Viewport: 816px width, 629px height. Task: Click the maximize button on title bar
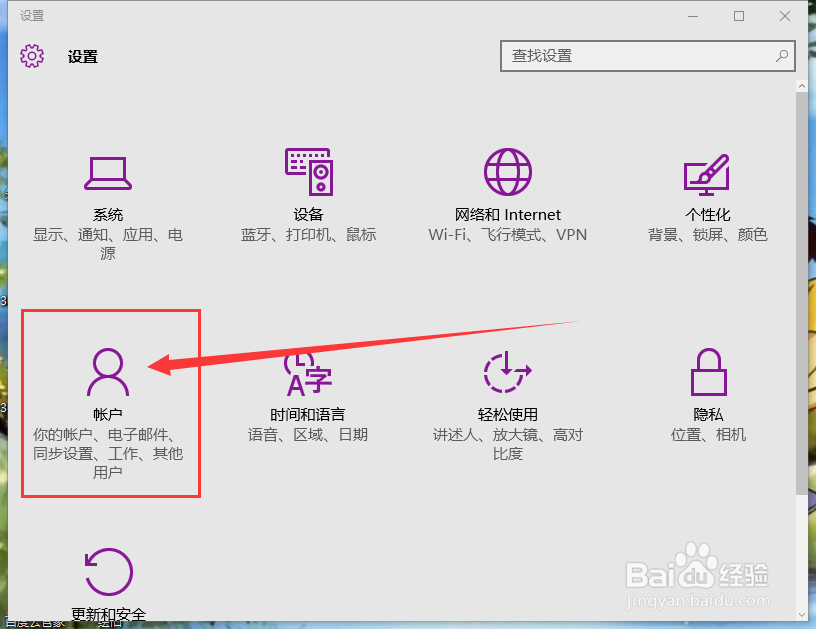pyautogui.click(x=737, y=16)
